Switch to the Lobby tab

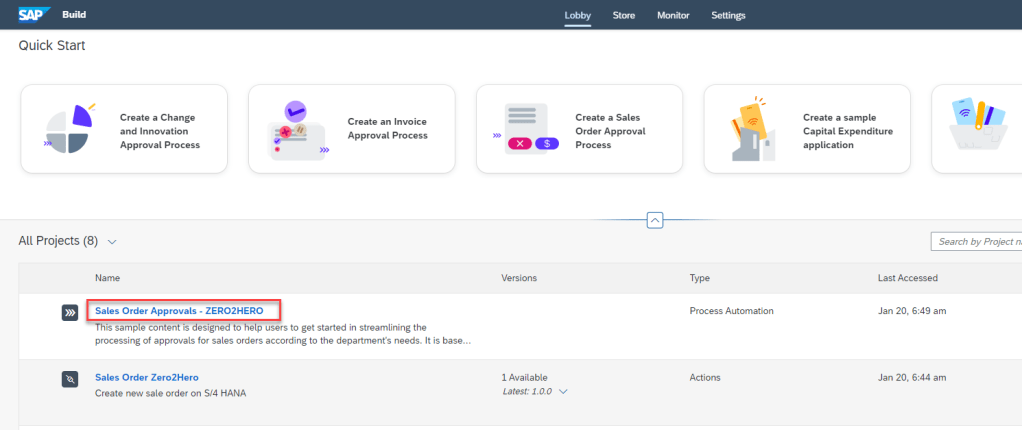(x=578, y=15)
